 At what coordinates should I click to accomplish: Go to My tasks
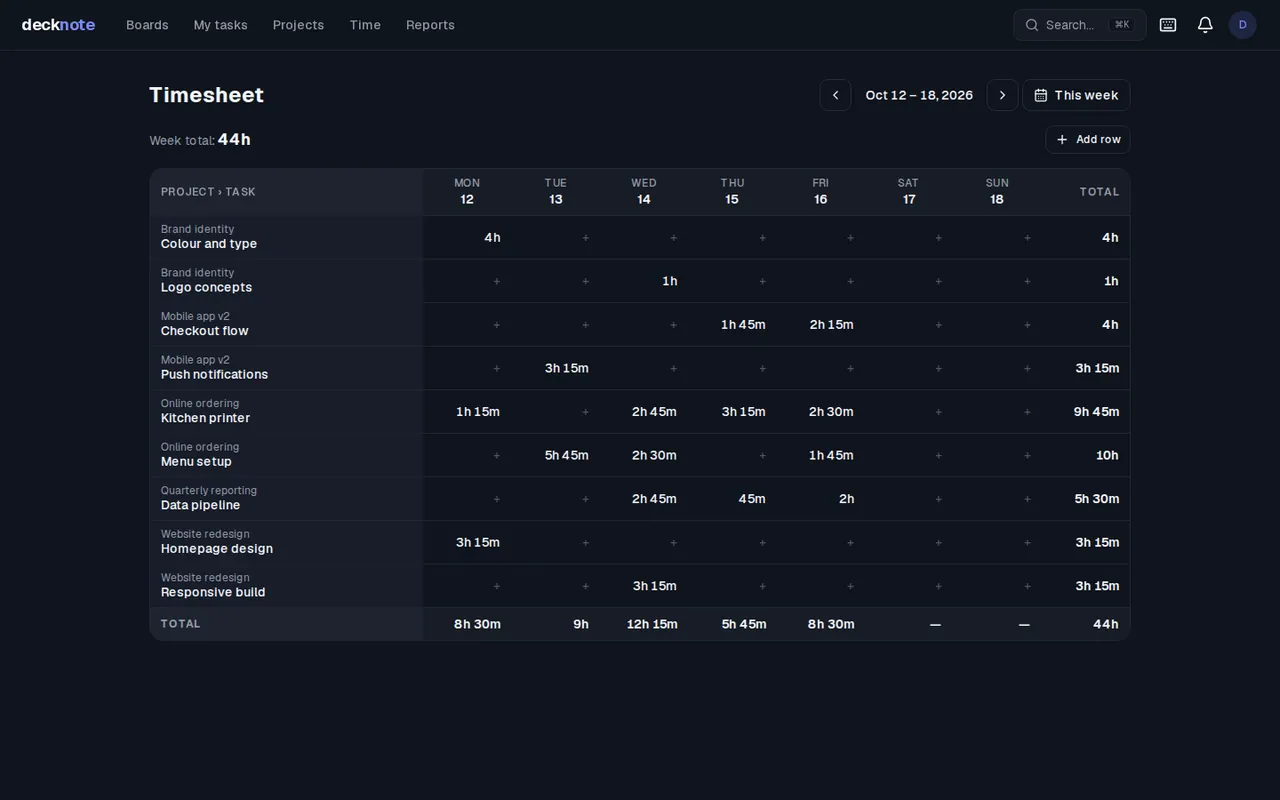coord(220,25)
